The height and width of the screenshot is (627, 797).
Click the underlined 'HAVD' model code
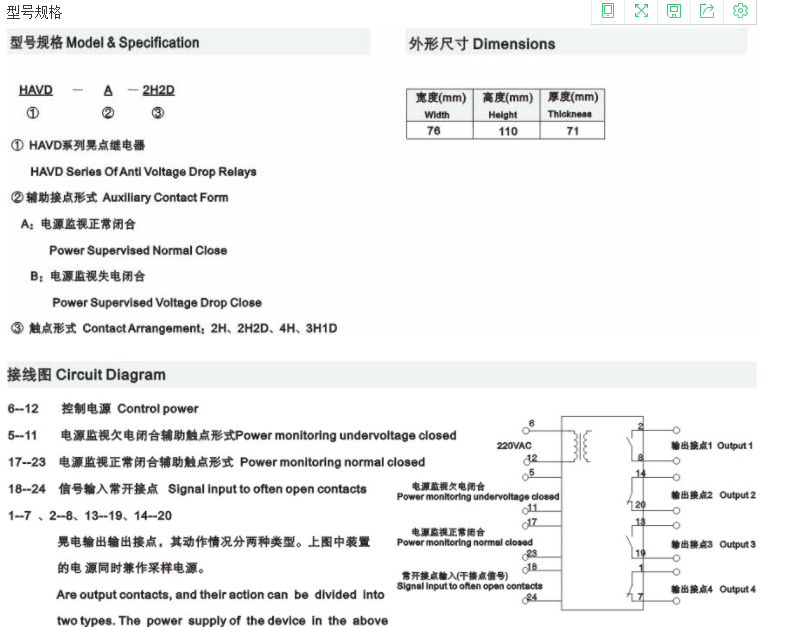36,90
